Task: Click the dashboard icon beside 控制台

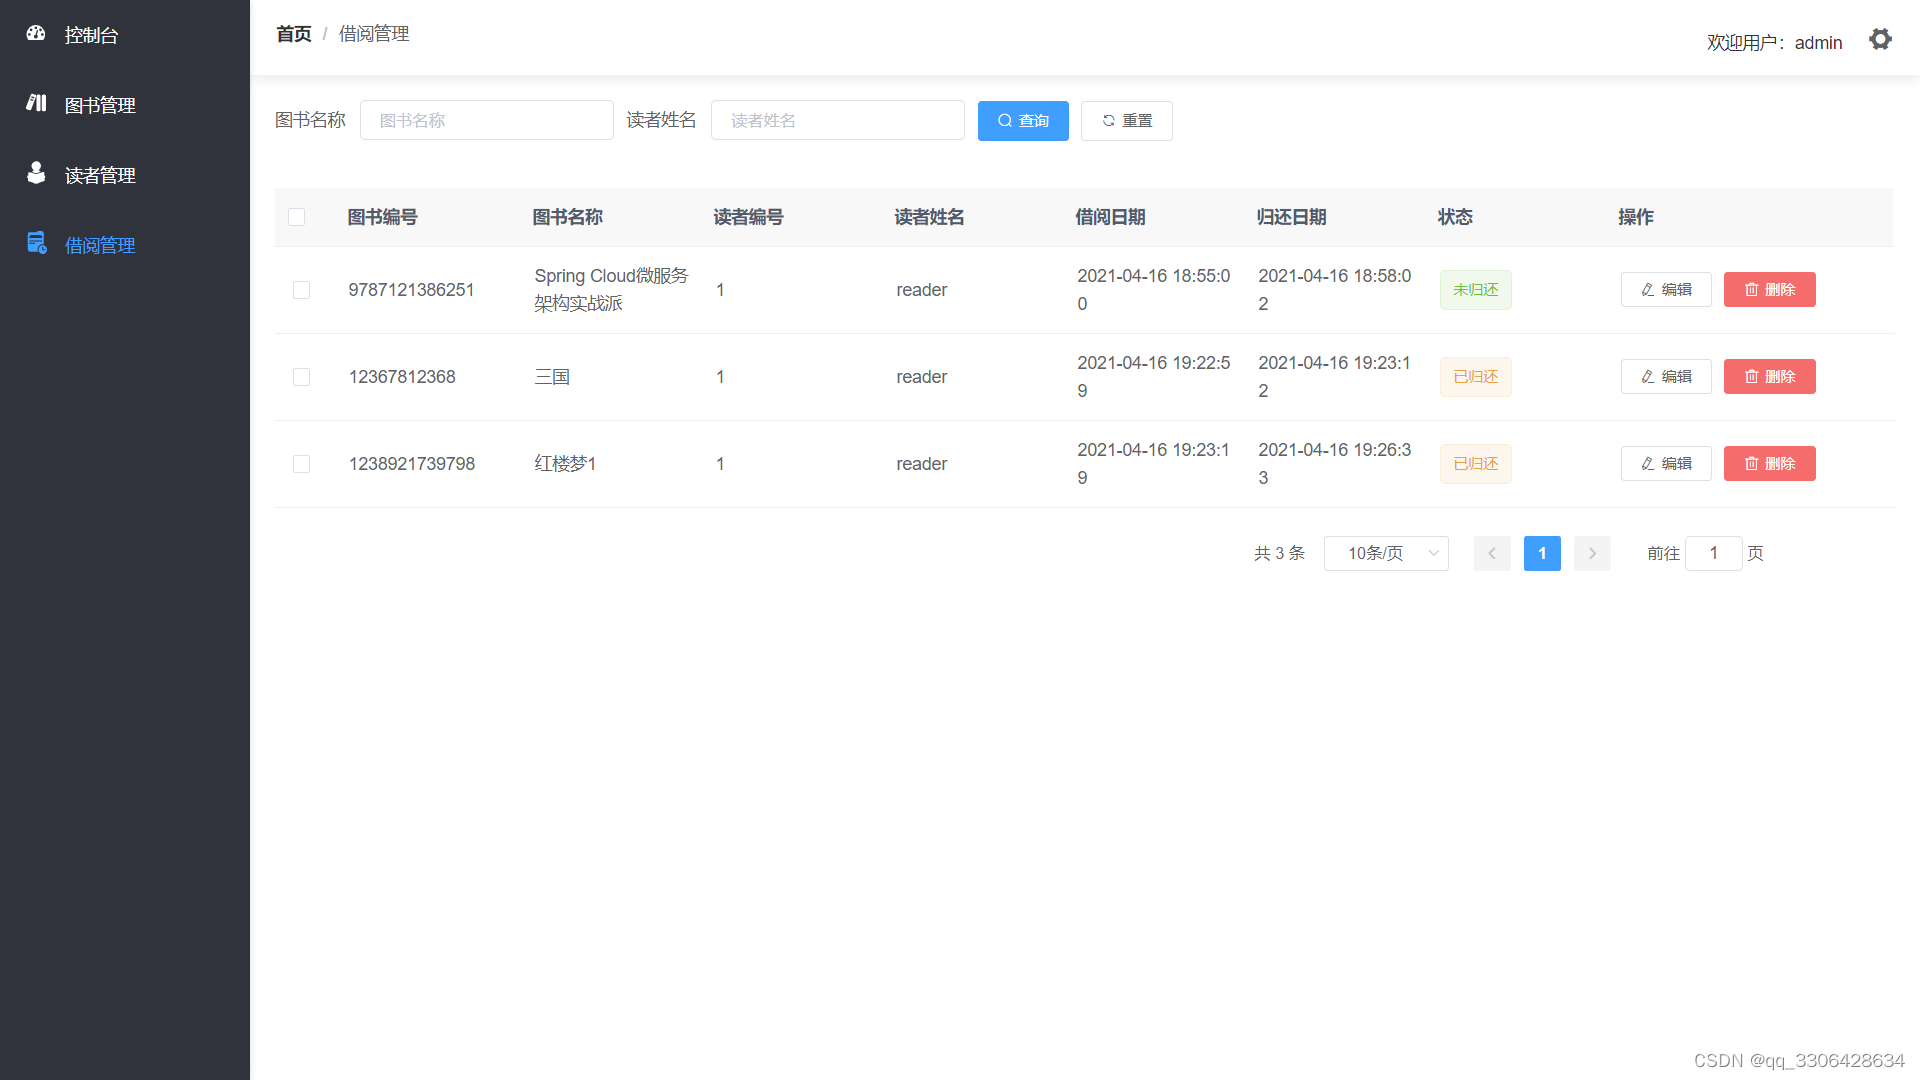Action: [36, 33]
